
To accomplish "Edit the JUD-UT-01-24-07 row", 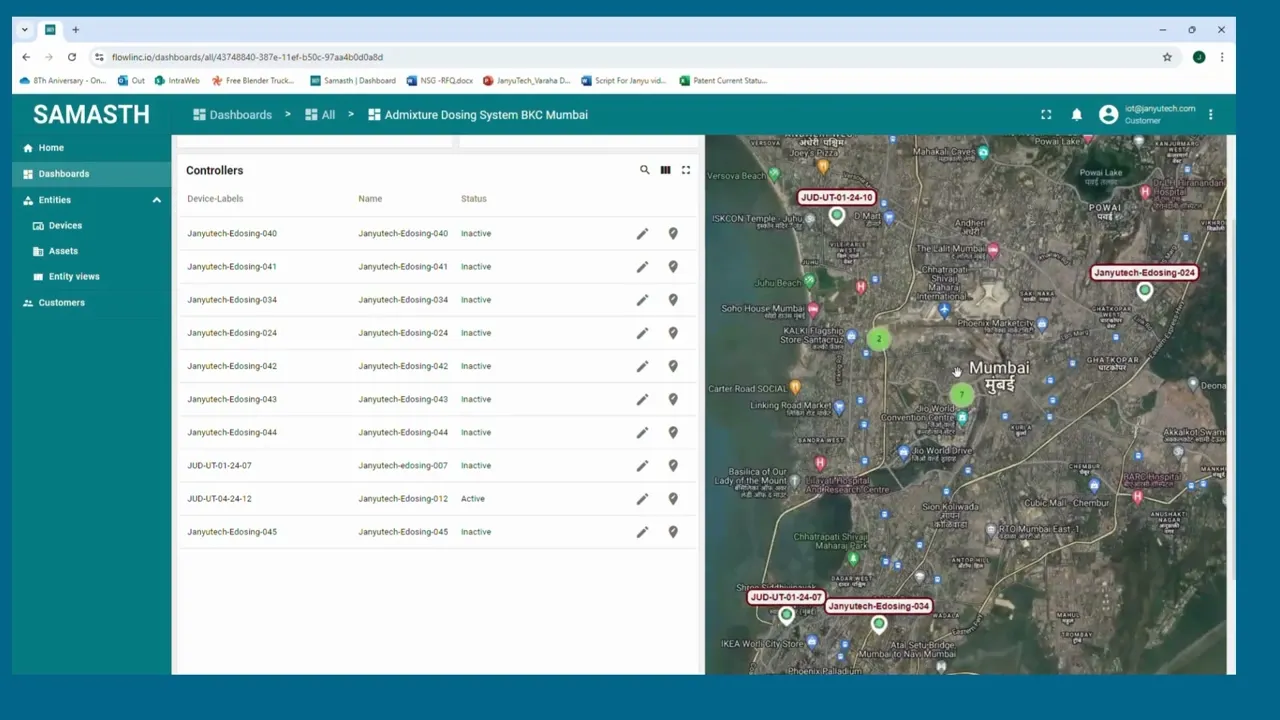I will (642, 466).
